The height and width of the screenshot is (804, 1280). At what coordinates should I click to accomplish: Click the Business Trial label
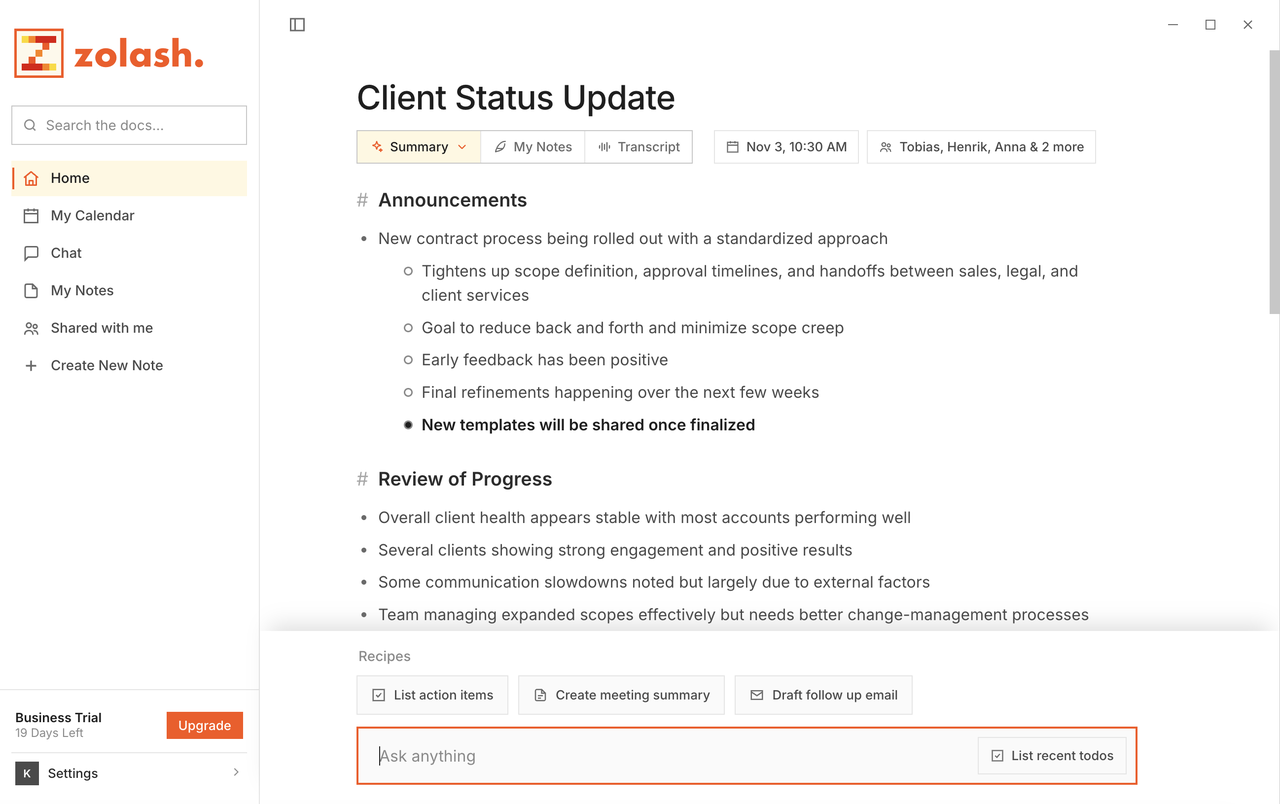point(58,718)
